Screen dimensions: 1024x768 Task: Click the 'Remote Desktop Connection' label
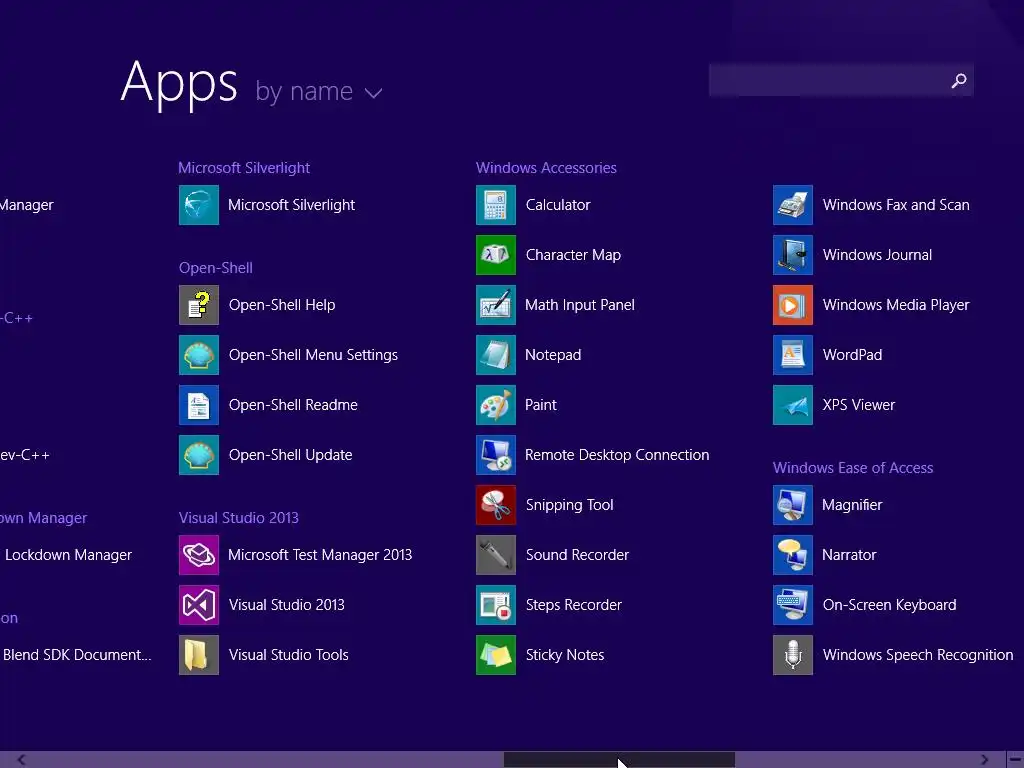(x=617, y=455)
